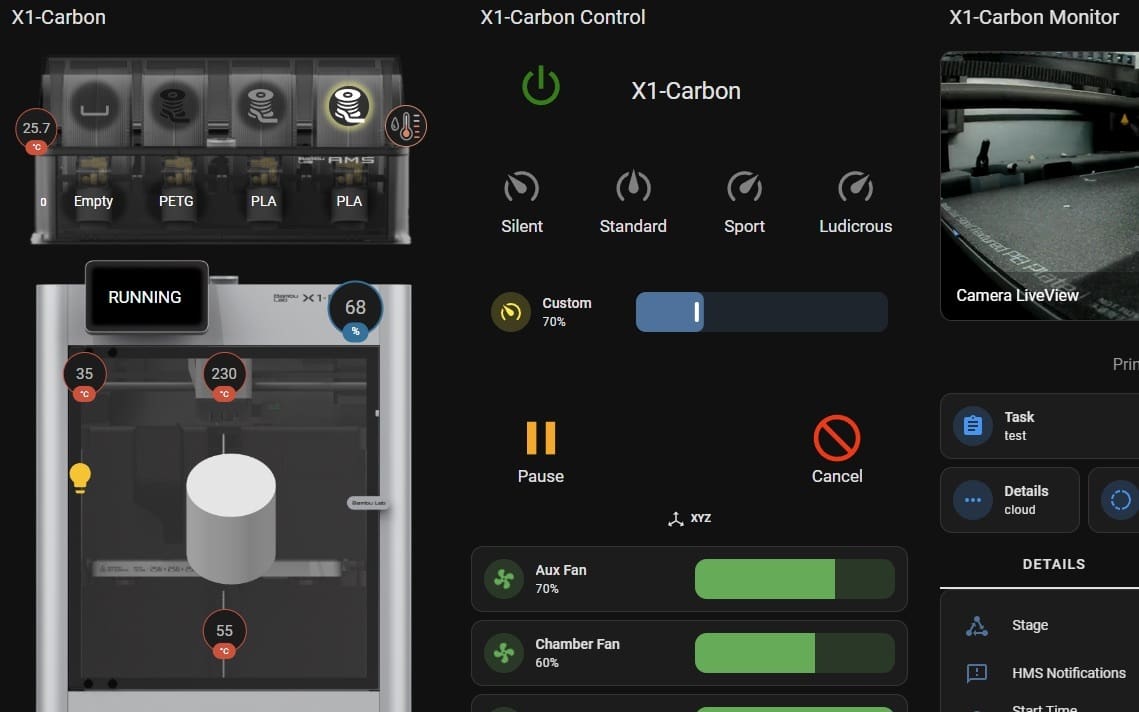
Task: Select the Empty AMS slot icon
Action: (x=94, y=107)
